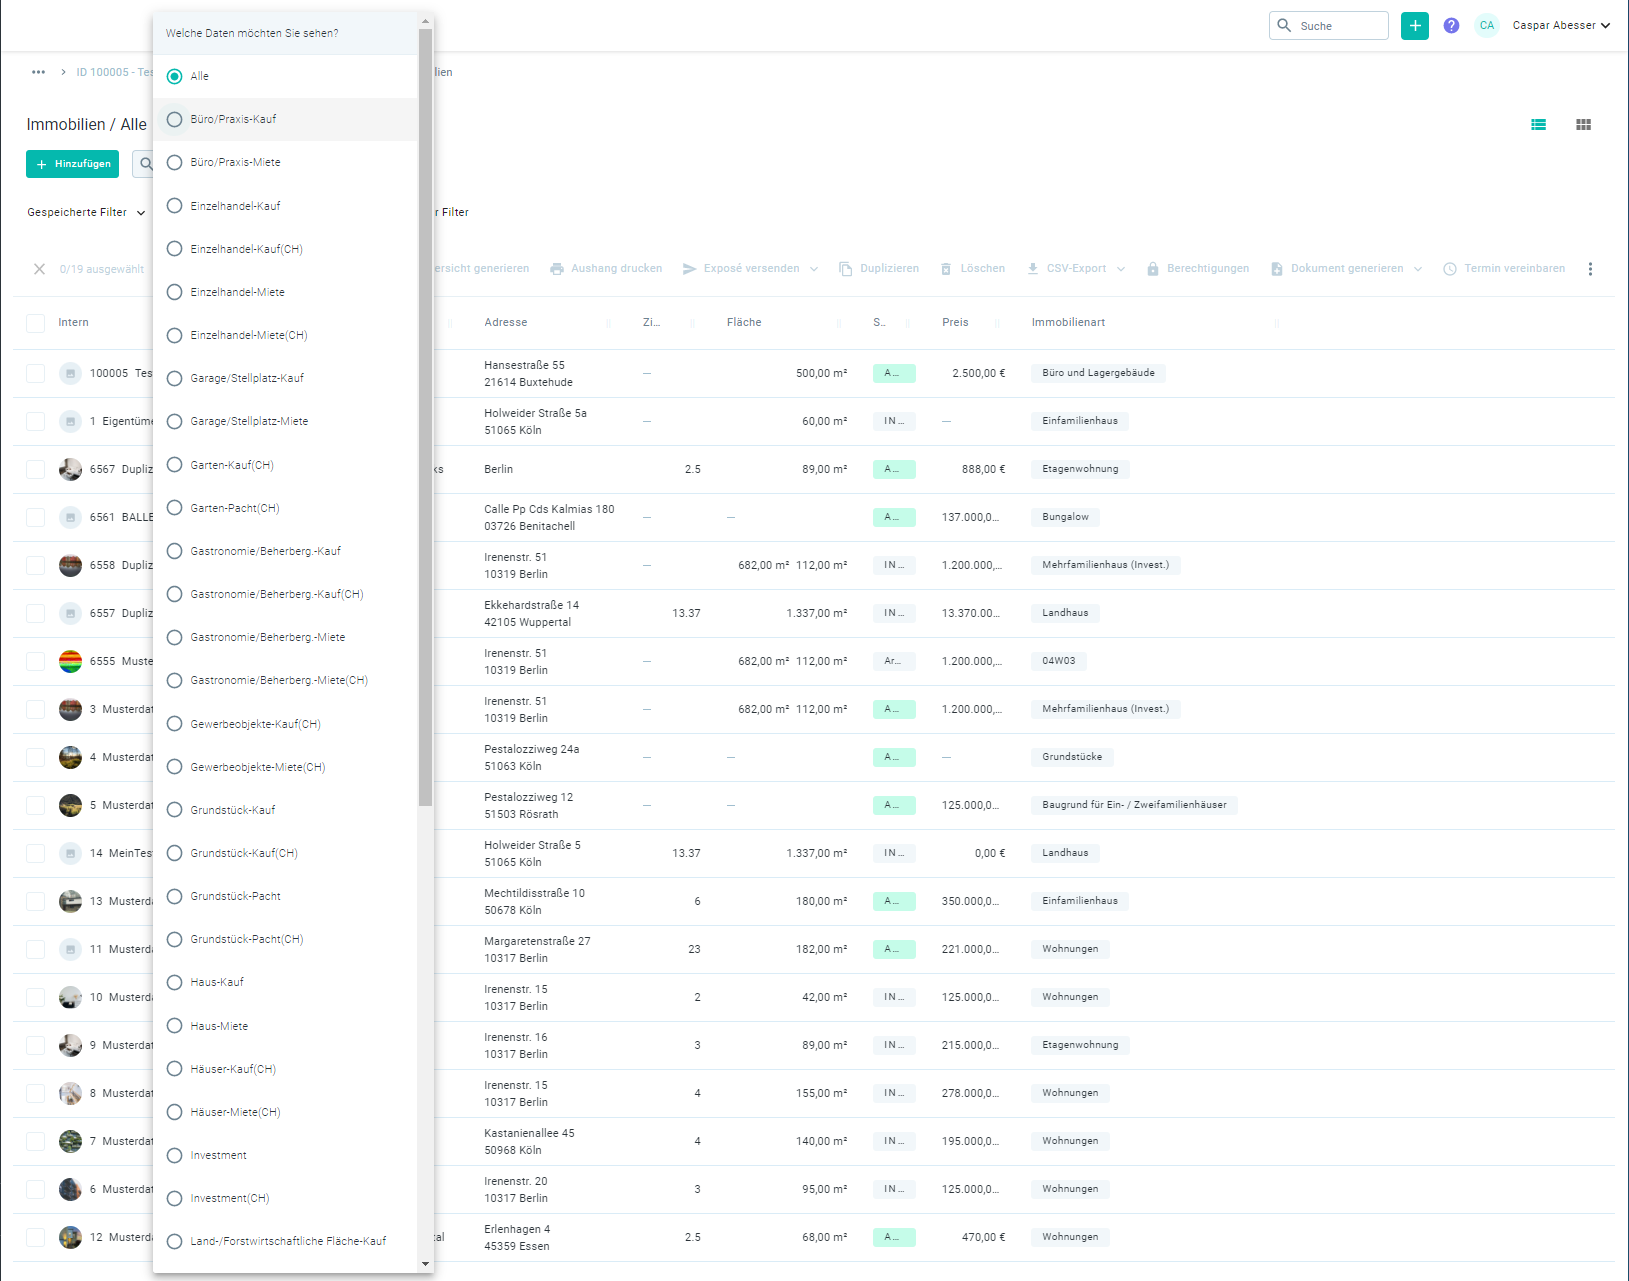Screen dimensions: 1629x1281
Task: Select Büro/Praxis-Kauf radio option
Action: [x=174, y=119]
